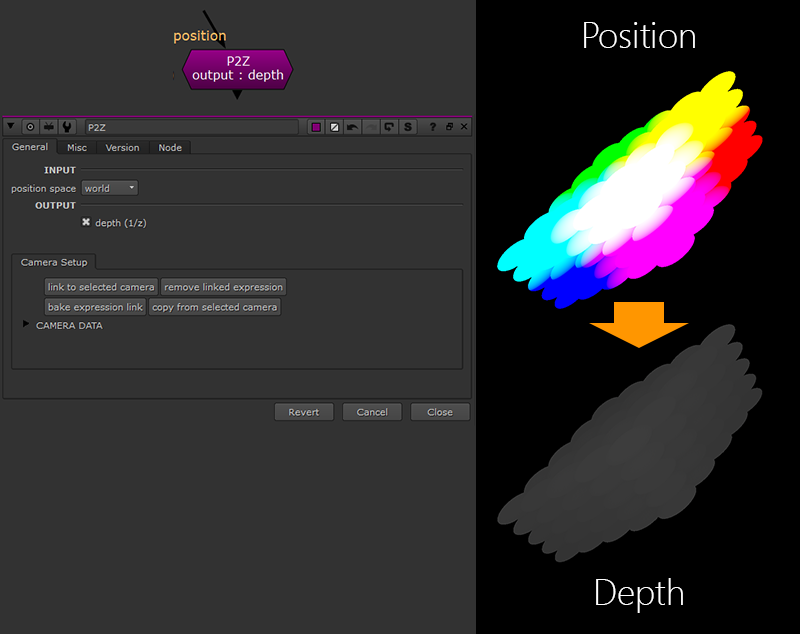
Task: Collapse the P2Z properties panel arrow
Action: coord(12,127)
